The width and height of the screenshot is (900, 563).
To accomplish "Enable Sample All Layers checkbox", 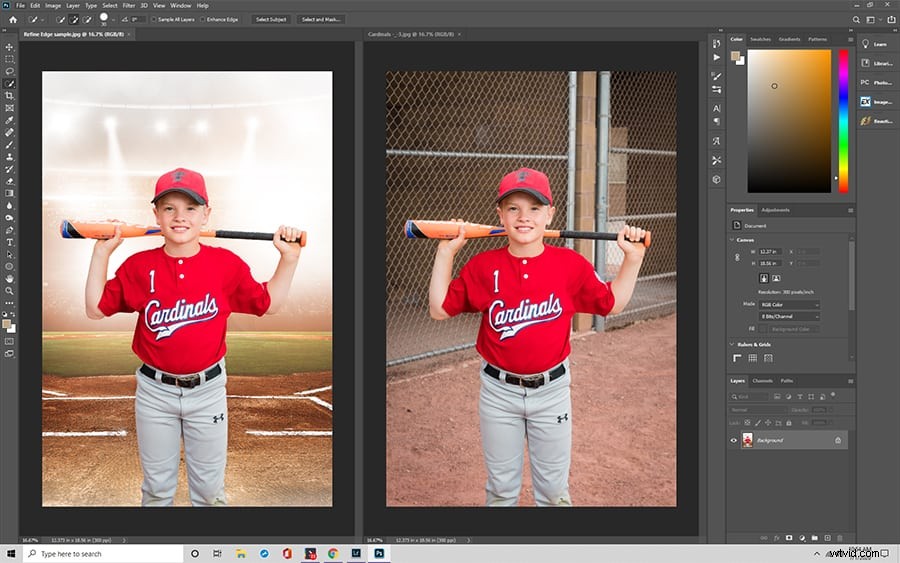I will coord(154,20).
